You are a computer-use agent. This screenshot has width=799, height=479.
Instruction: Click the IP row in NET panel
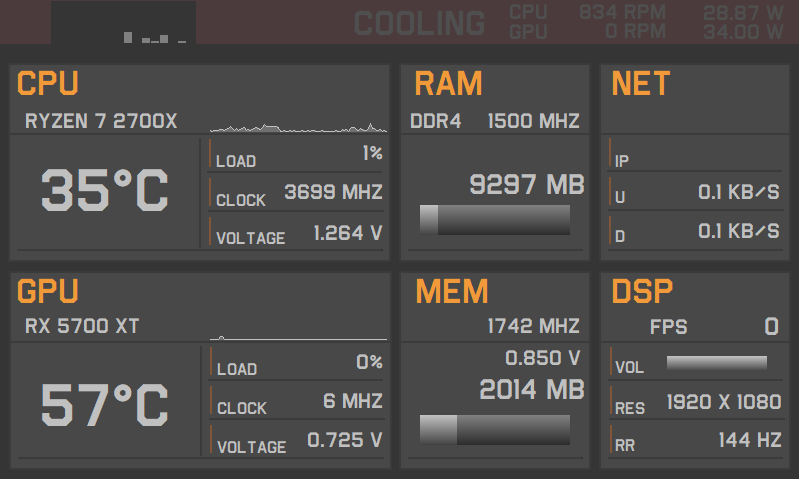pos(693,160)
